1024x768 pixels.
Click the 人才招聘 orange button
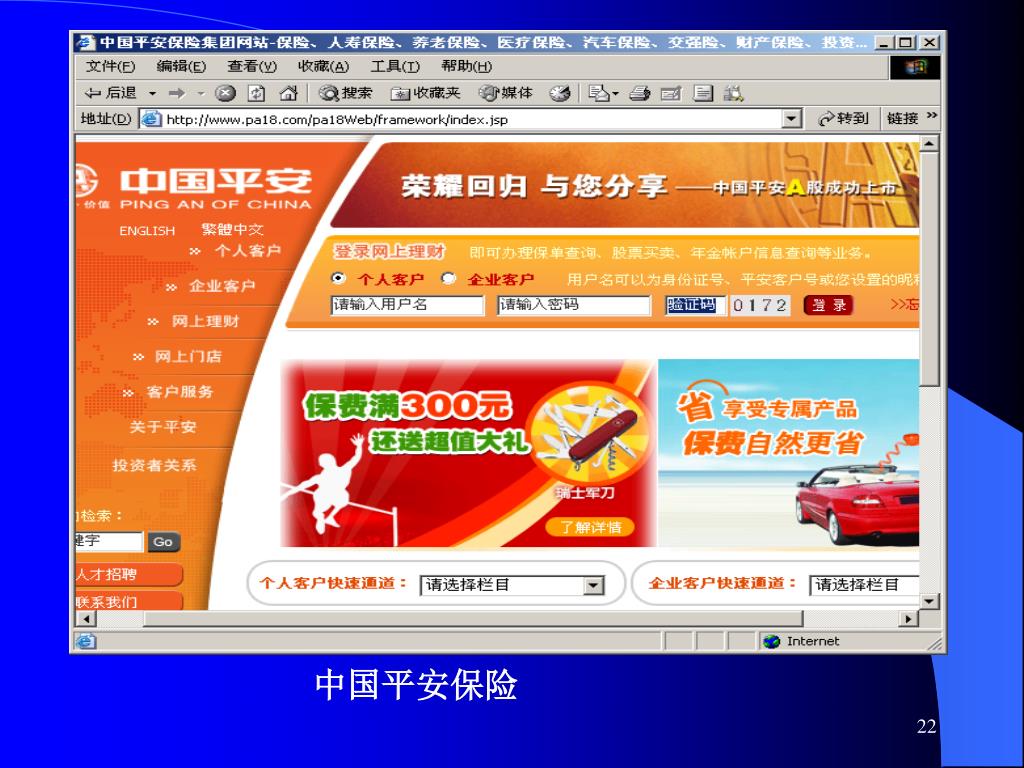tap(129, 574)
